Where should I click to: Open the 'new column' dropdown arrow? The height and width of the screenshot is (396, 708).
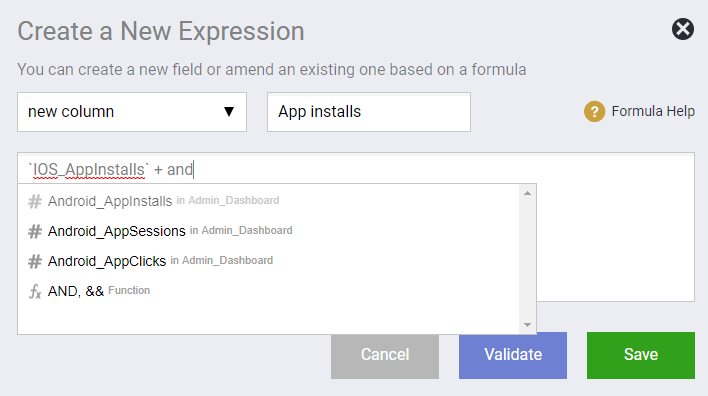229,112
